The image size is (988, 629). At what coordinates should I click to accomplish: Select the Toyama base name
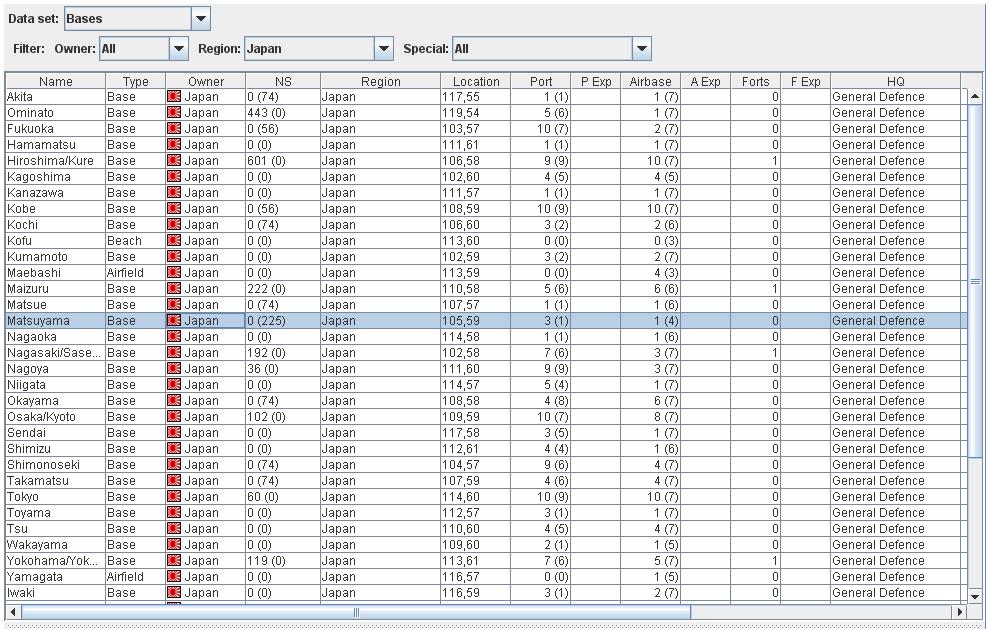pyautogui.click(x=28, y=513)
